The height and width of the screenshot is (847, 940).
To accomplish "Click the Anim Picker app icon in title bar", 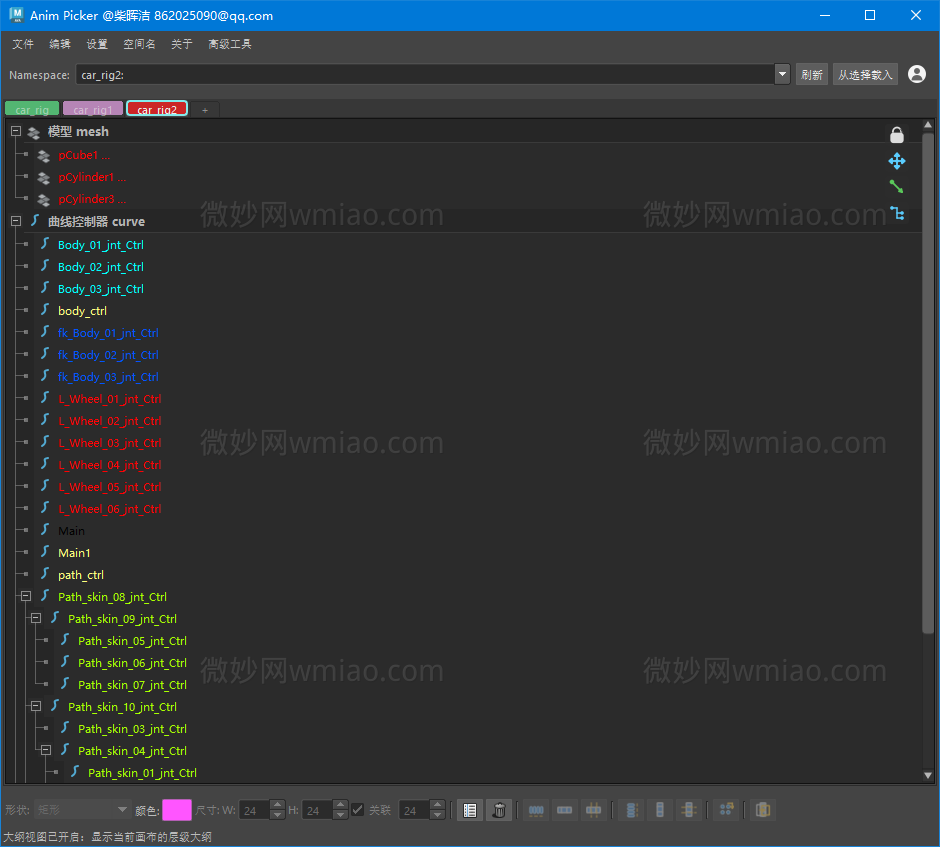I will [x=16, y=15].
